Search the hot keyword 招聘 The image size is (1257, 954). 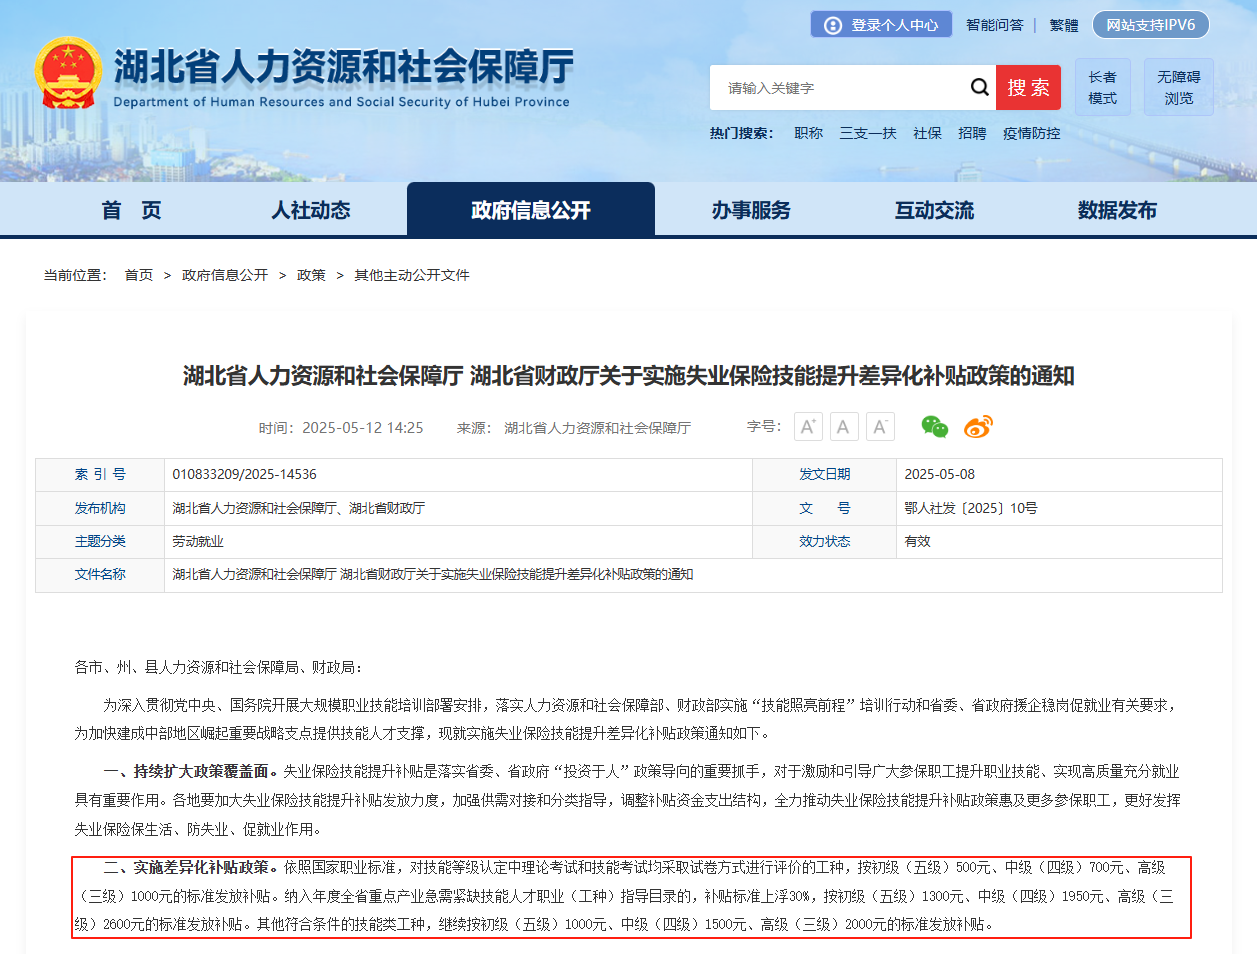click(972, 133)
